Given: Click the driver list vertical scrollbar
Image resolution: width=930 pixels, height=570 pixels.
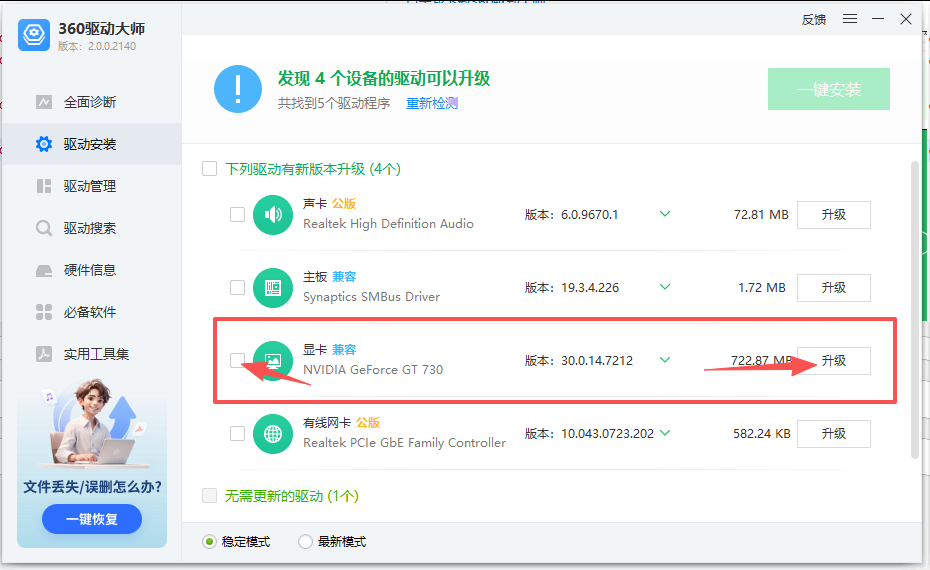Looking at the screenshot, I should 915,309.
